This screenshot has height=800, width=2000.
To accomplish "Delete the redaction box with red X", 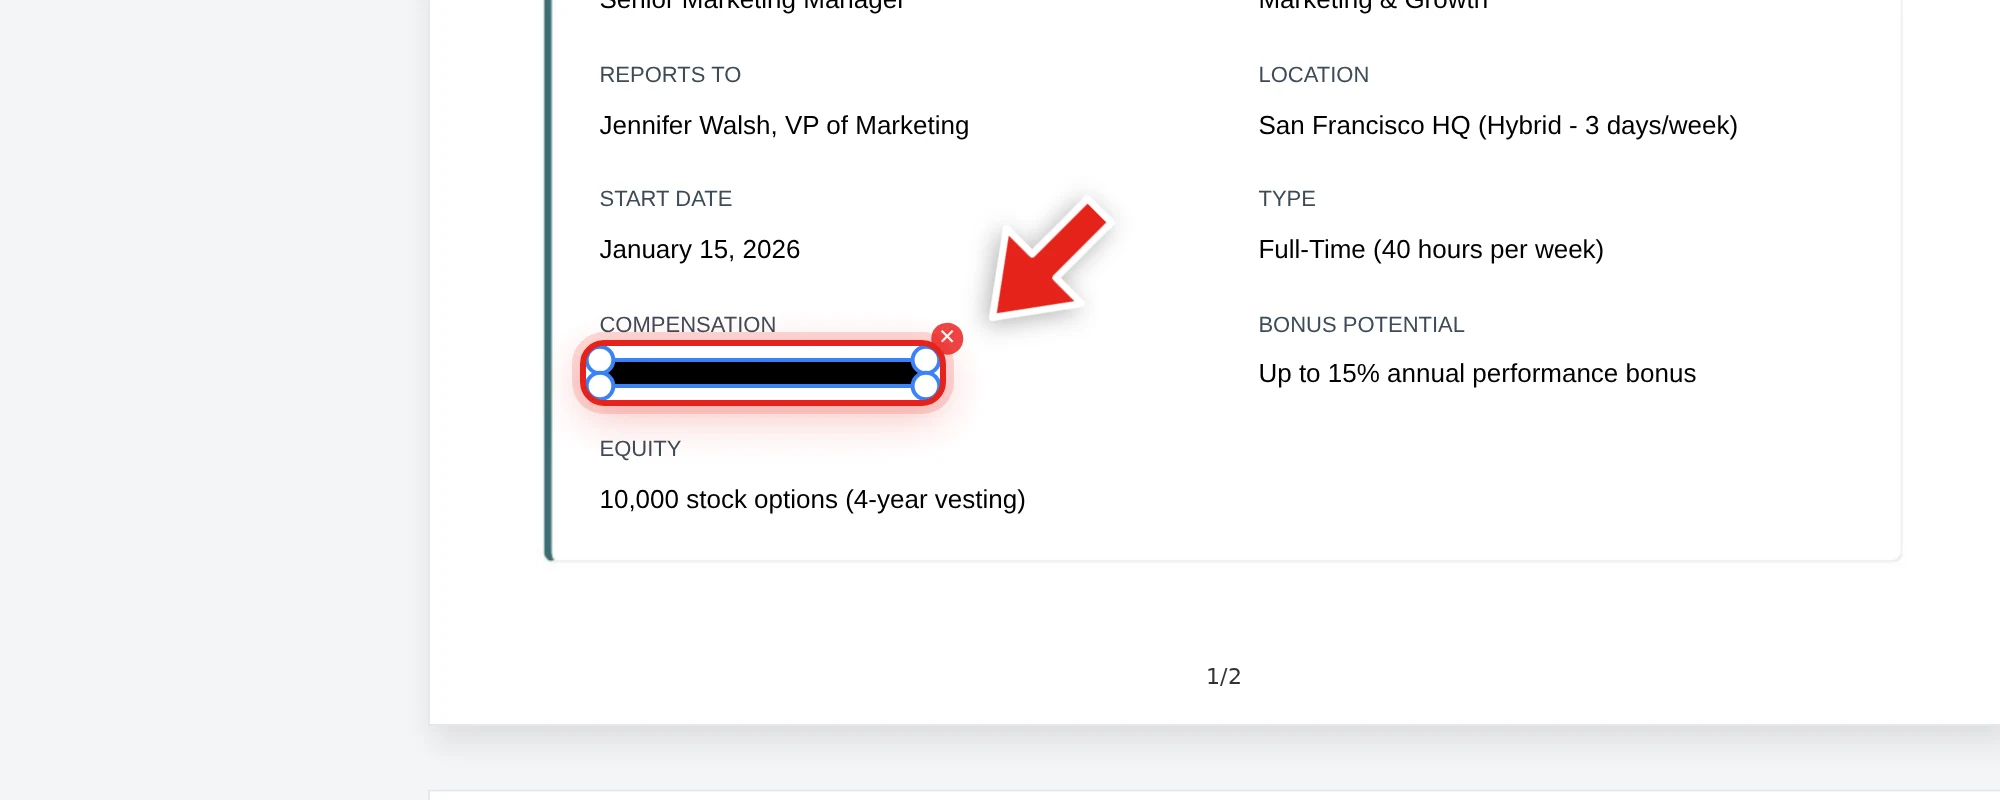I will 947,338.
